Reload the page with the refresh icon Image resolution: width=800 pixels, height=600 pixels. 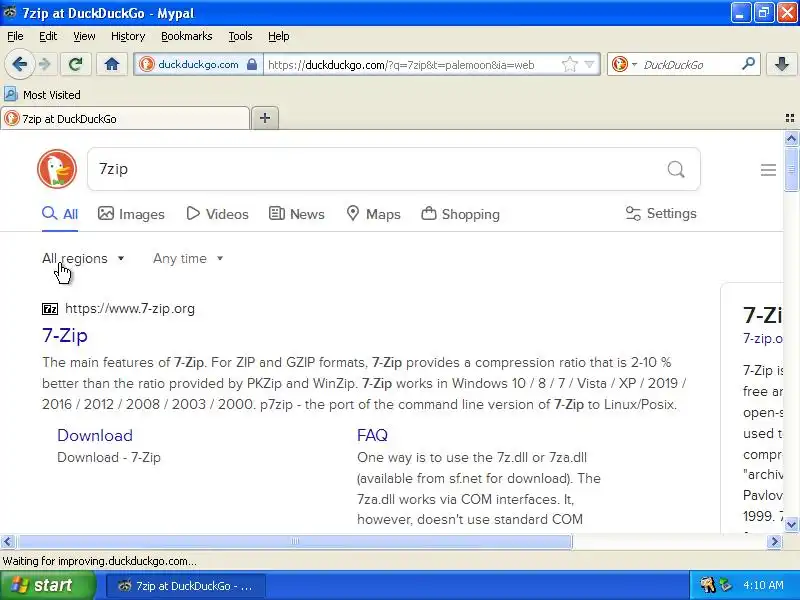coord(76,64)
